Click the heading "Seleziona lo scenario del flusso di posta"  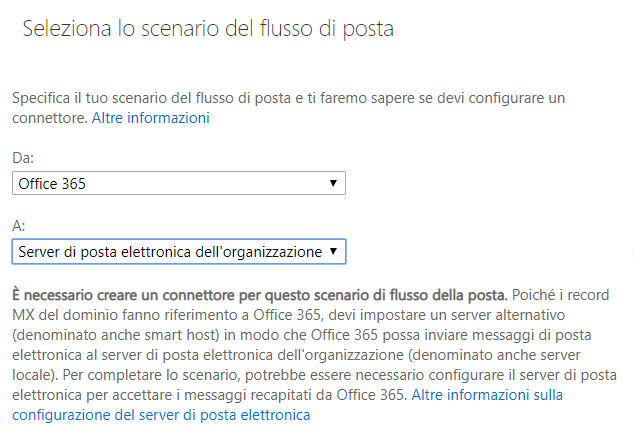click(208, 29)
